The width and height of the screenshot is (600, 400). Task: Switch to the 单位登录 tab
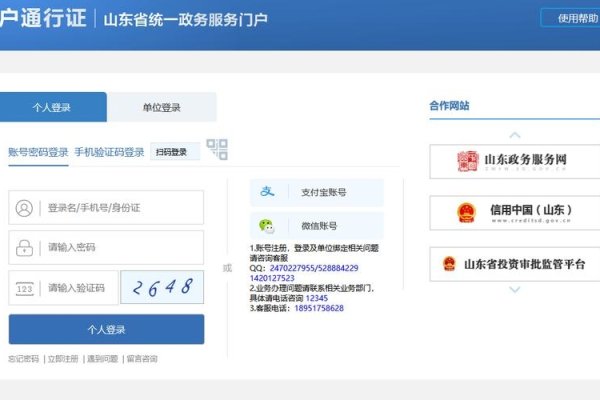tap(161, 107)
